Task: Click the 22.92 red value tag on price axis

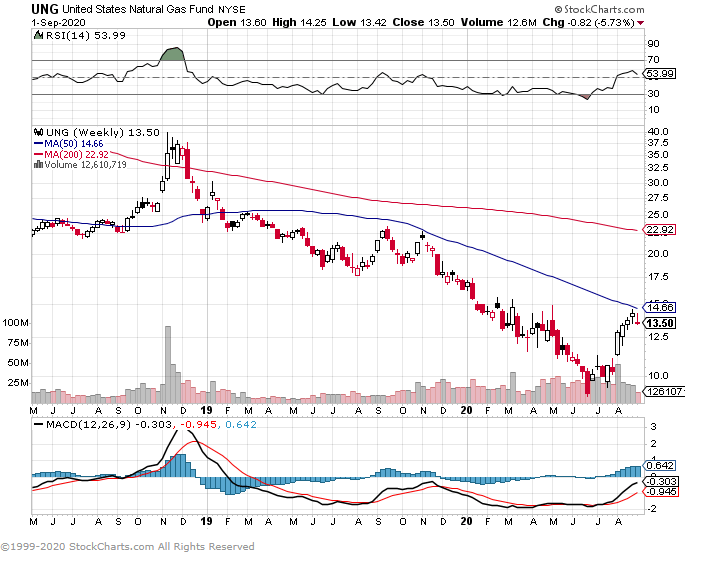Action: click(x=660, y=230)
